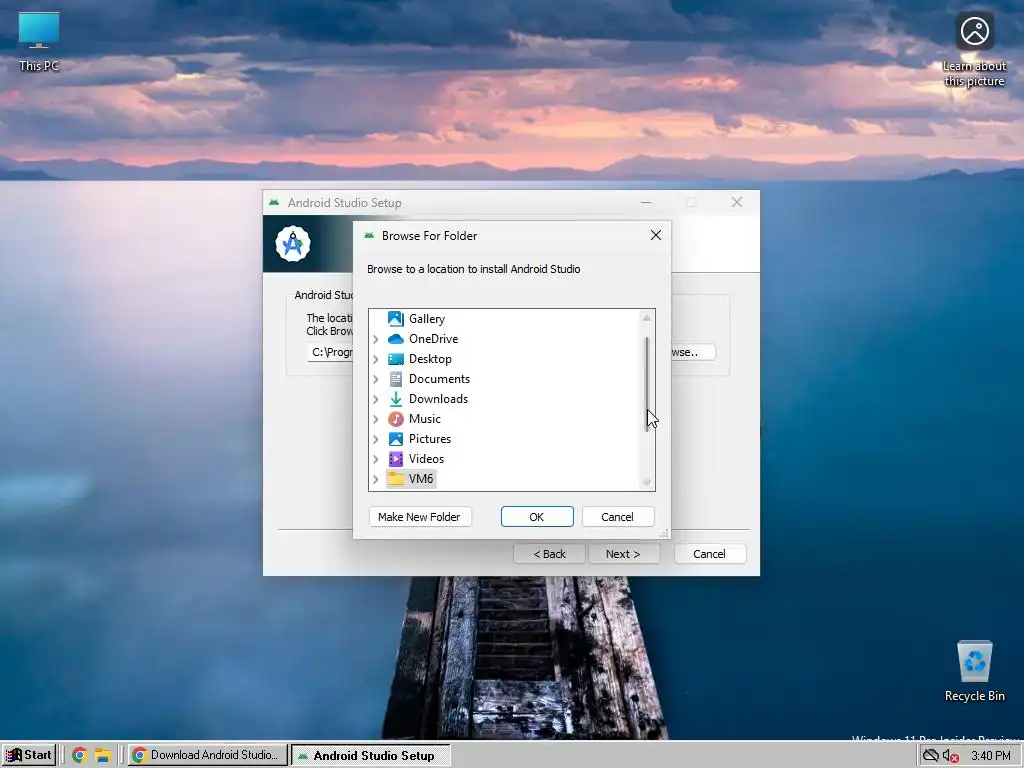The width and height of the screenshot is (1024, 768).
Task: Click the Android Studio logo in setup header
Action: (293, 244)
